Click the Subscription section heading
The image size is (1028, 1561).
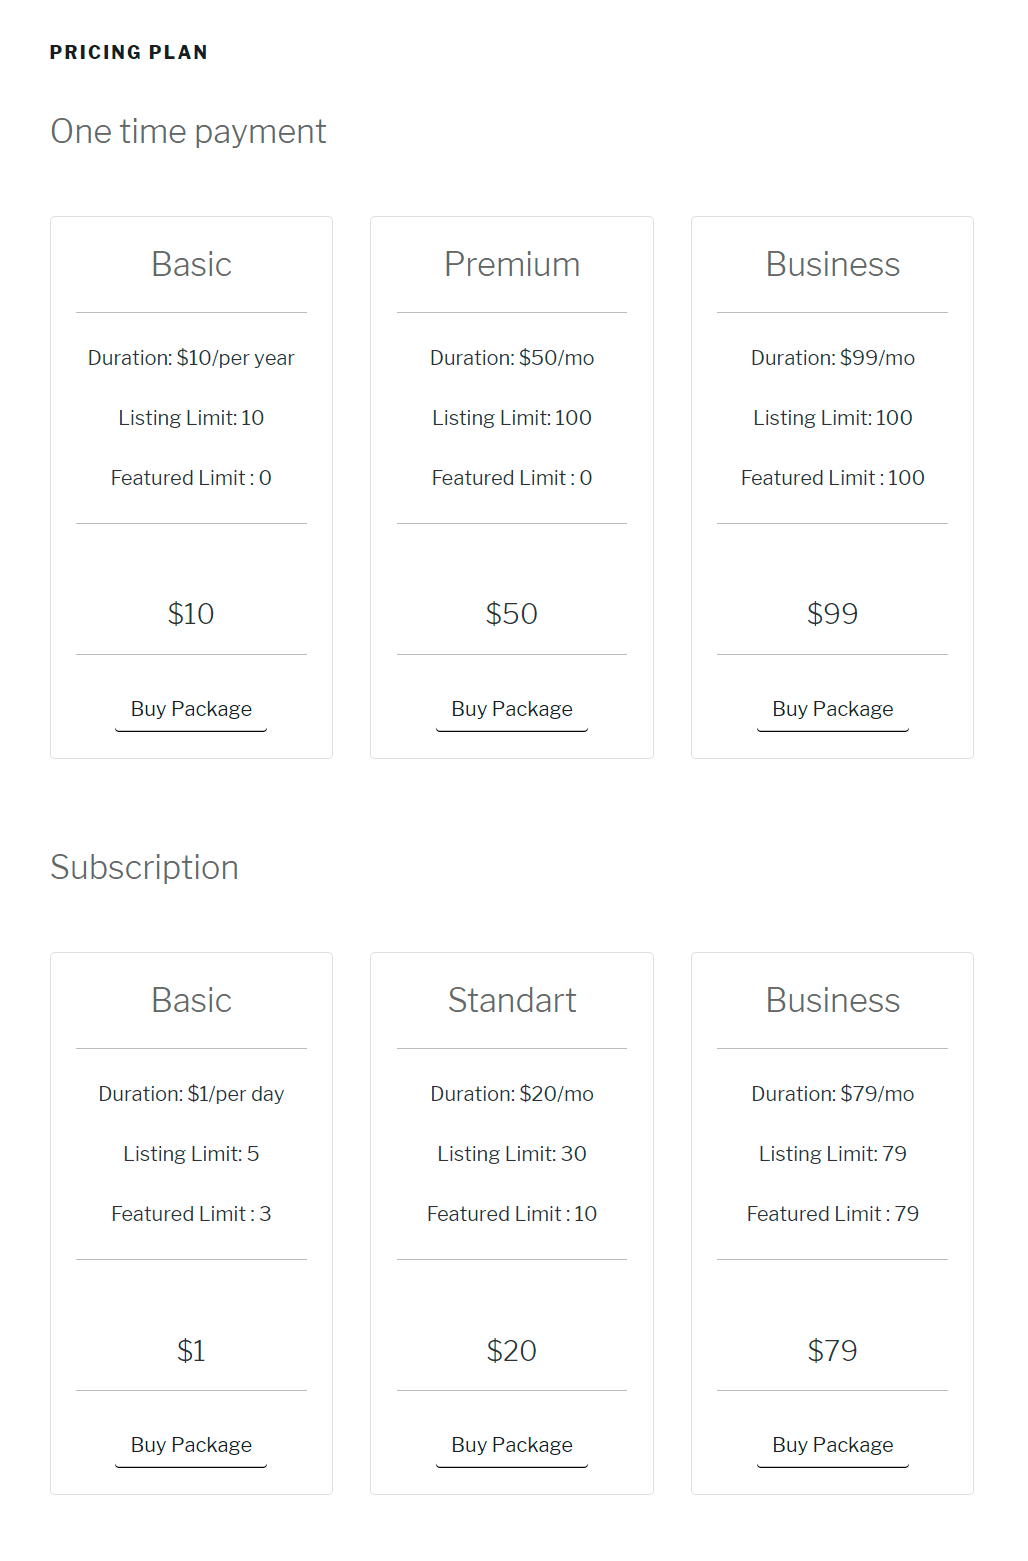pyautogui.click(x=144, y=868)
